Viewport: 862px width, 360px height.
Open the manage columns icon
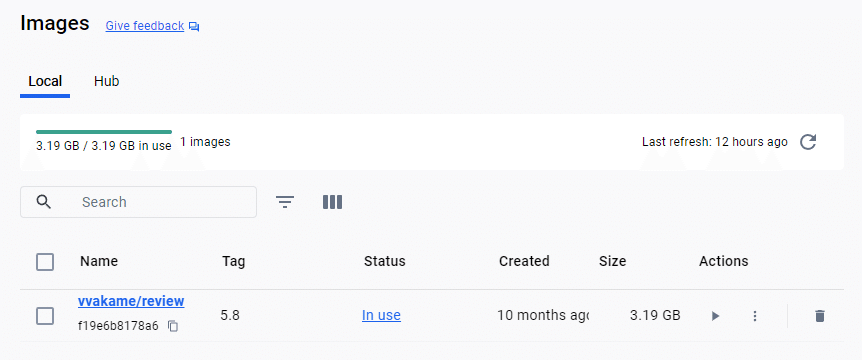332,202
